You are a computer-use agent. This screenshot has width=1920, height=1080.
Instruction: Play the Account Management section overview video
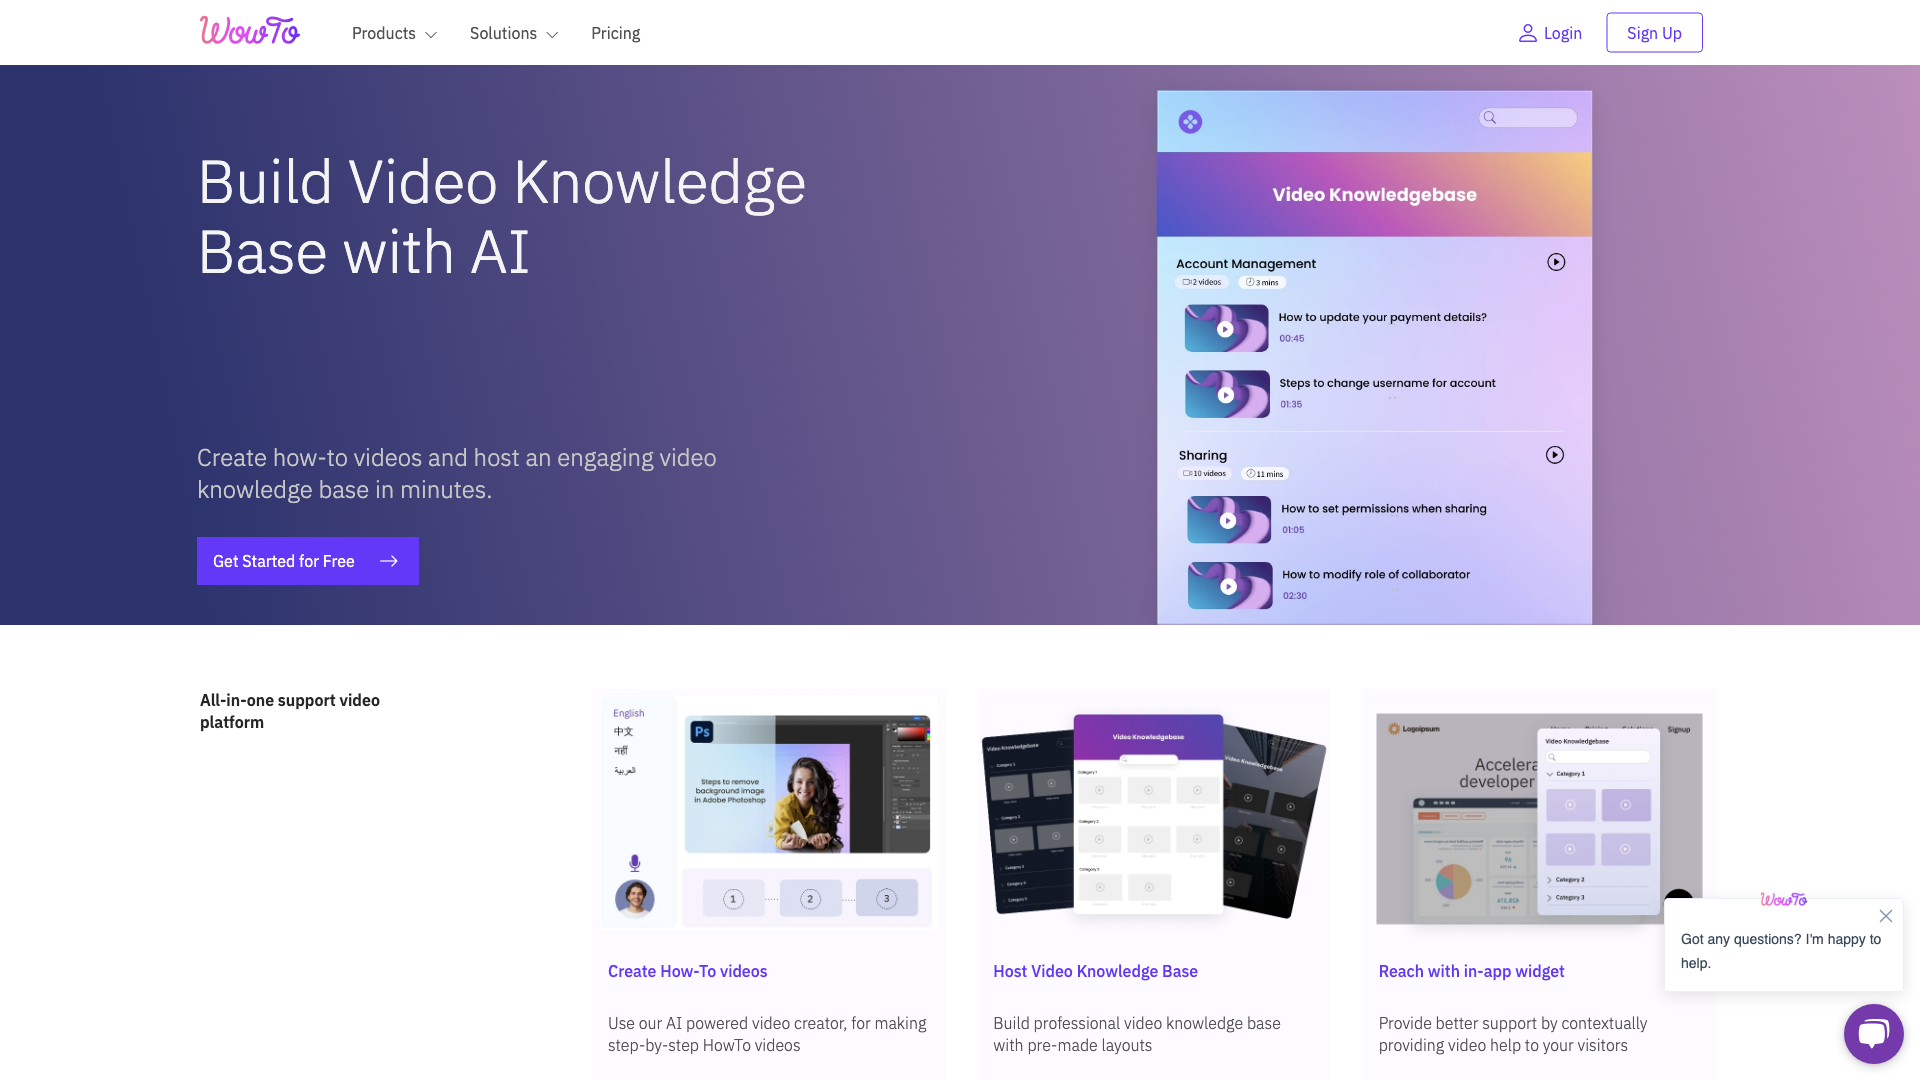[1555, 262]
